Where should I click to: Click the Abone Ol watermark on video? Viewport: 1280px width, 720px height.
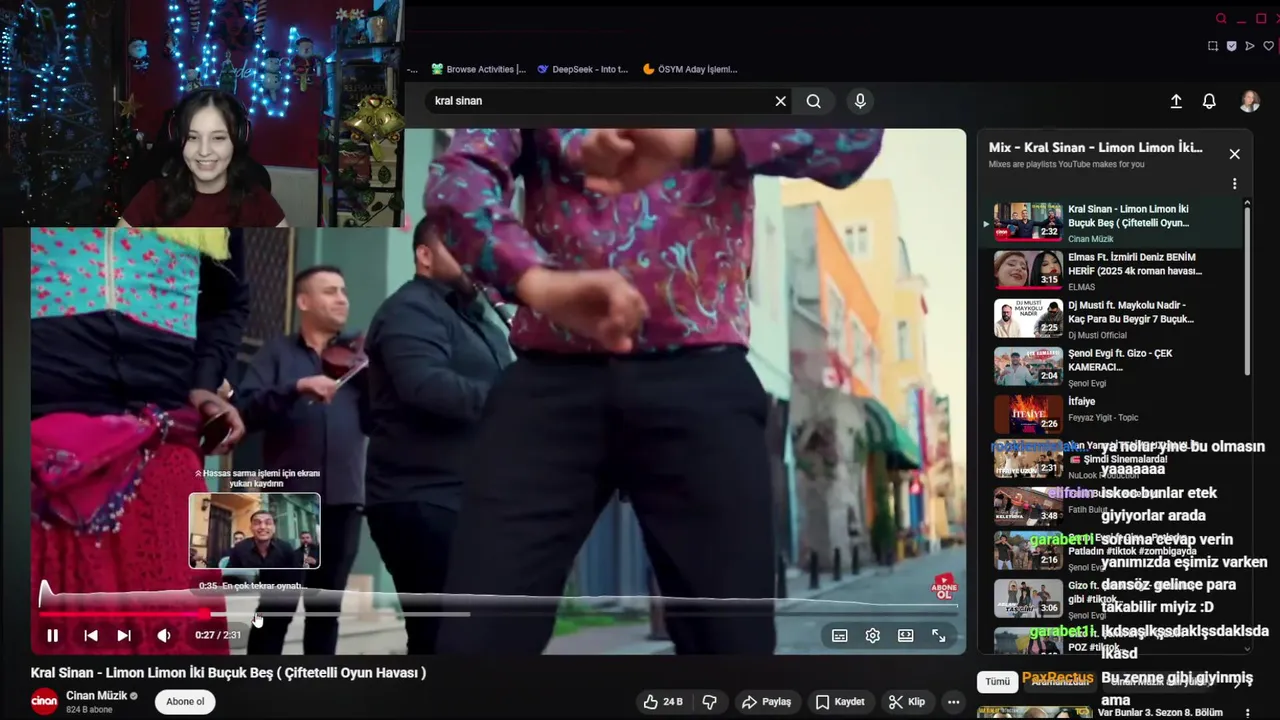click(x=944, y=587)
